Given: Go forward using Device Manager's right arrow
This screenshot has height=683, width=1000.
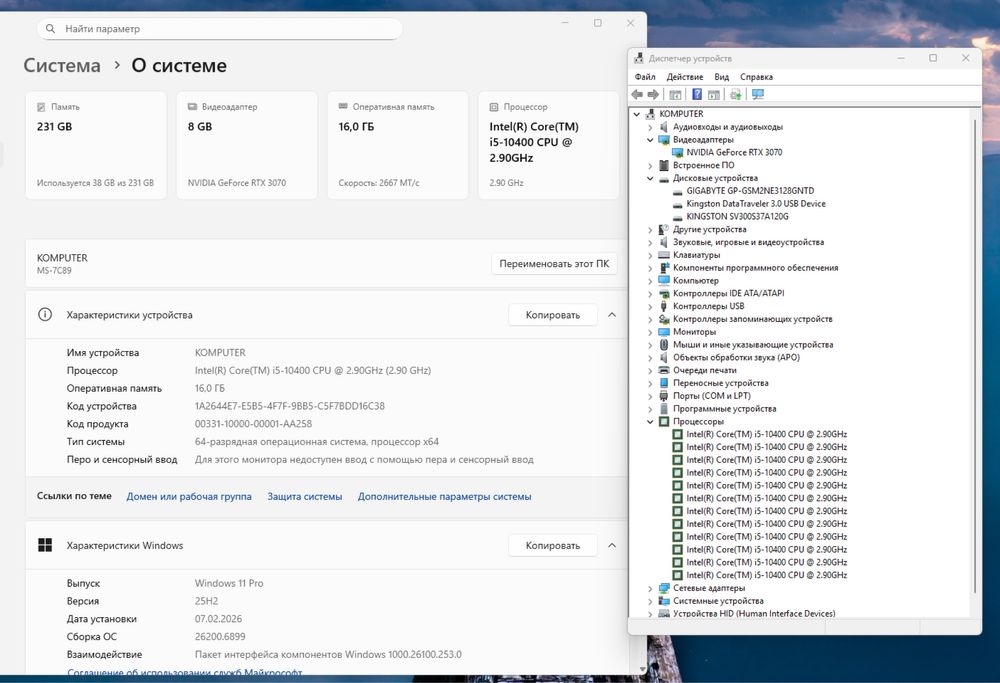Looking at the screenshot, I should tap(653, 94).
